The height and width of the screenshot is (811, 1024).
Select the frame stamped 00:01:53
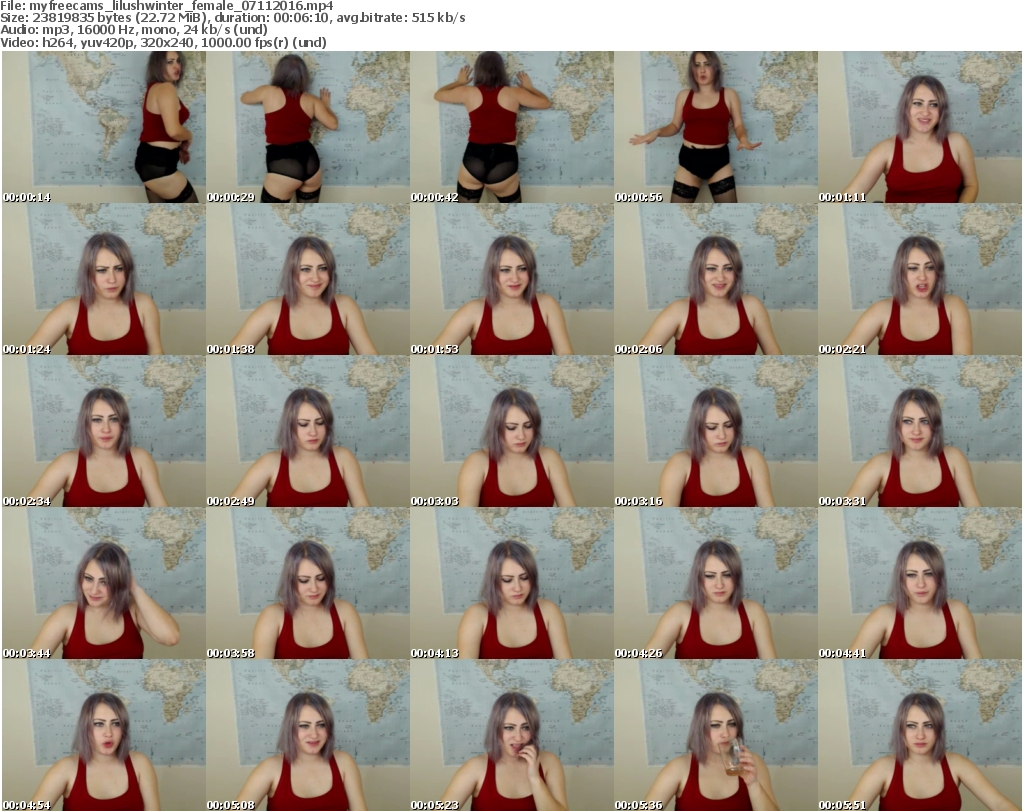pos(512,279)
